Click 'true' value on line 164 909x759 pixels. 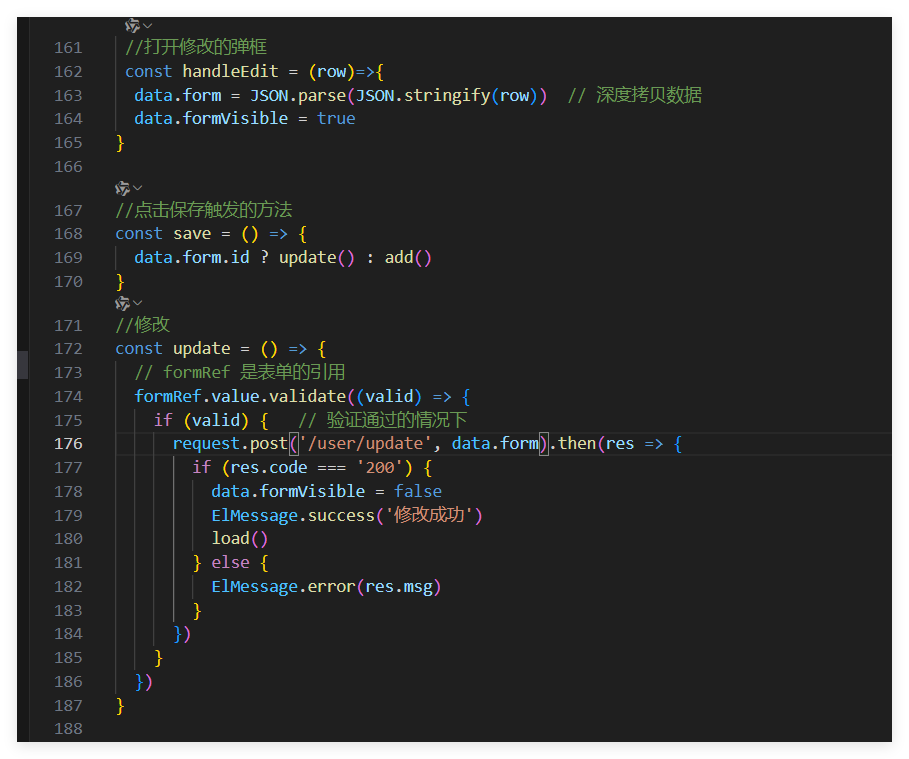click(x=336, y=119)
